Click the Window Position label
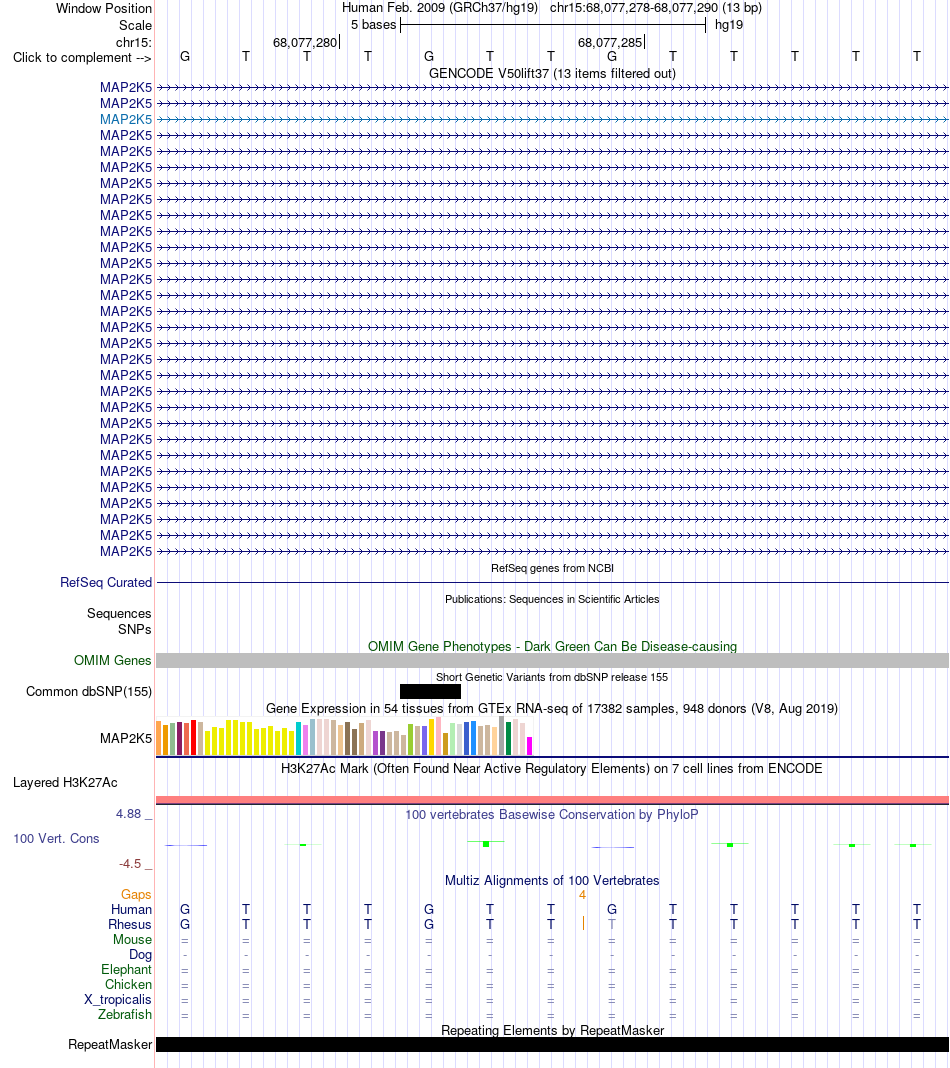This screenshot has height=1068, width=950. (x=104, y=9)
